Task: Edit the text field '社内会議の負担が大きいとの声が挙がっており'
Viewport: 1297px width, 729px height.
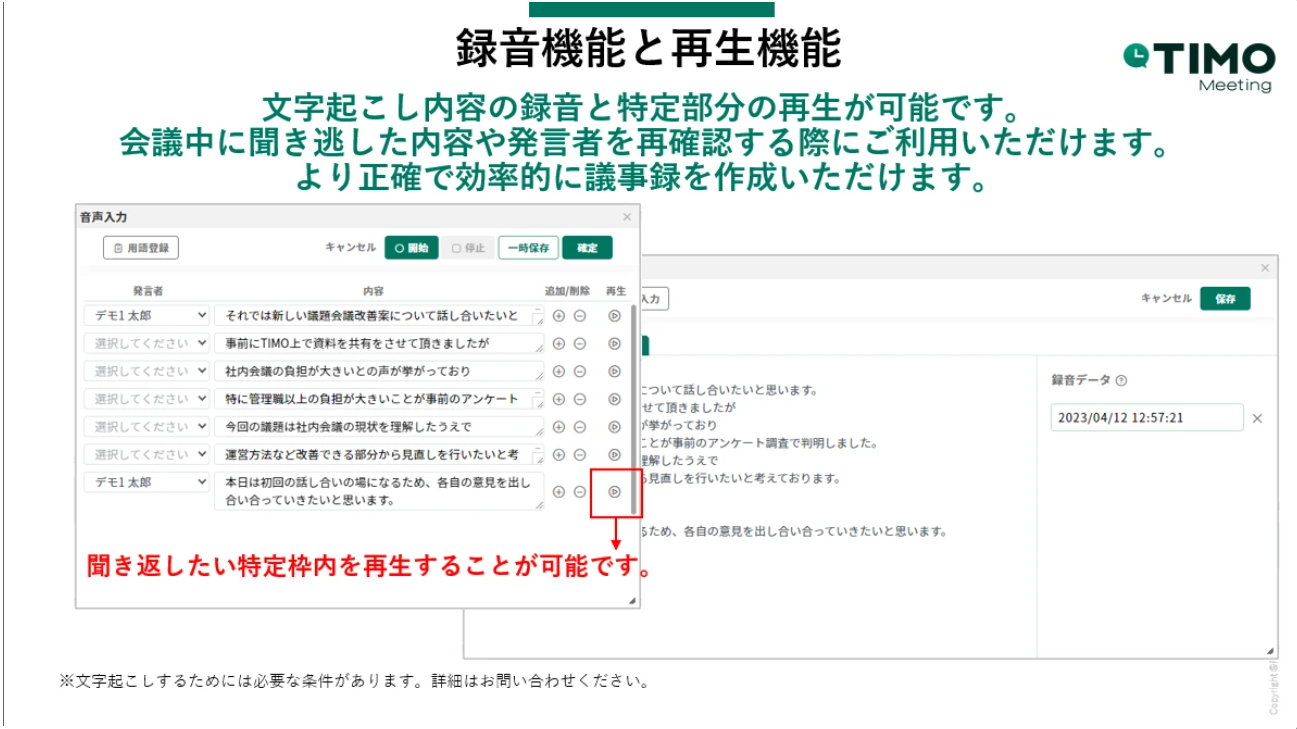Action: pos(380,371)
